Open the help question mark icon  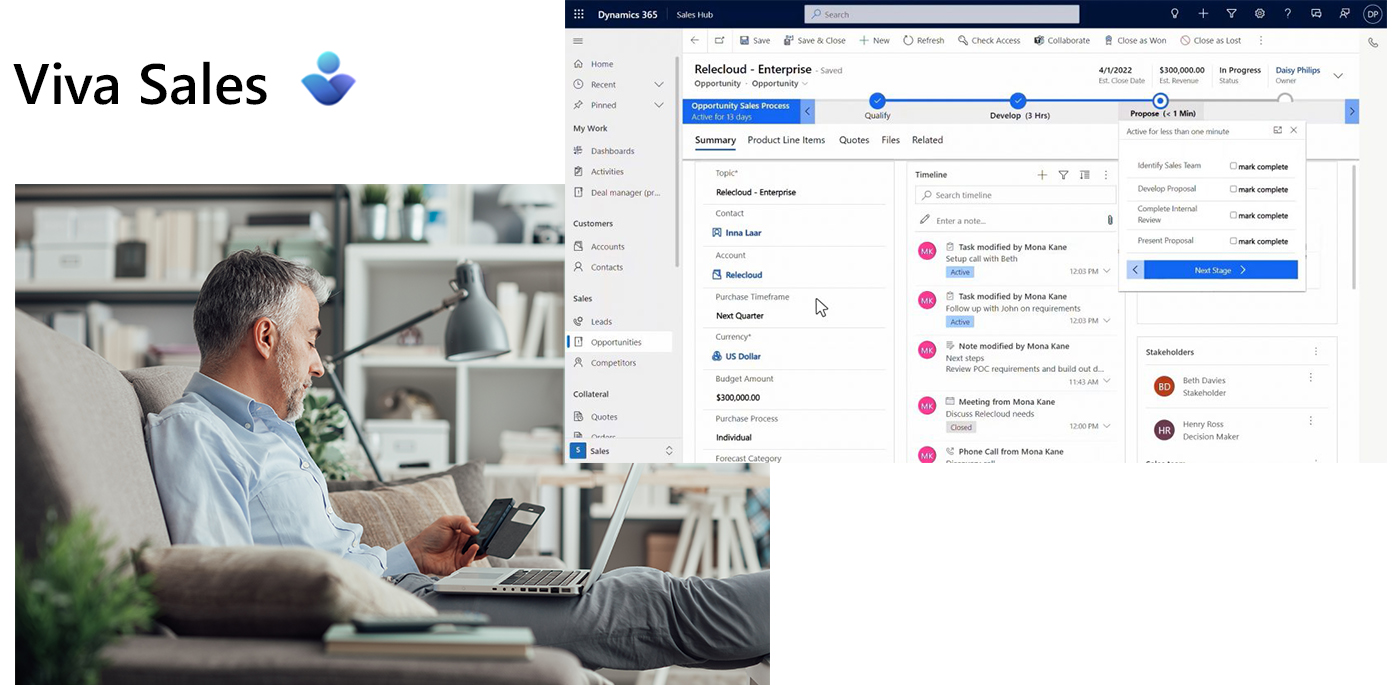point(1288,14)
